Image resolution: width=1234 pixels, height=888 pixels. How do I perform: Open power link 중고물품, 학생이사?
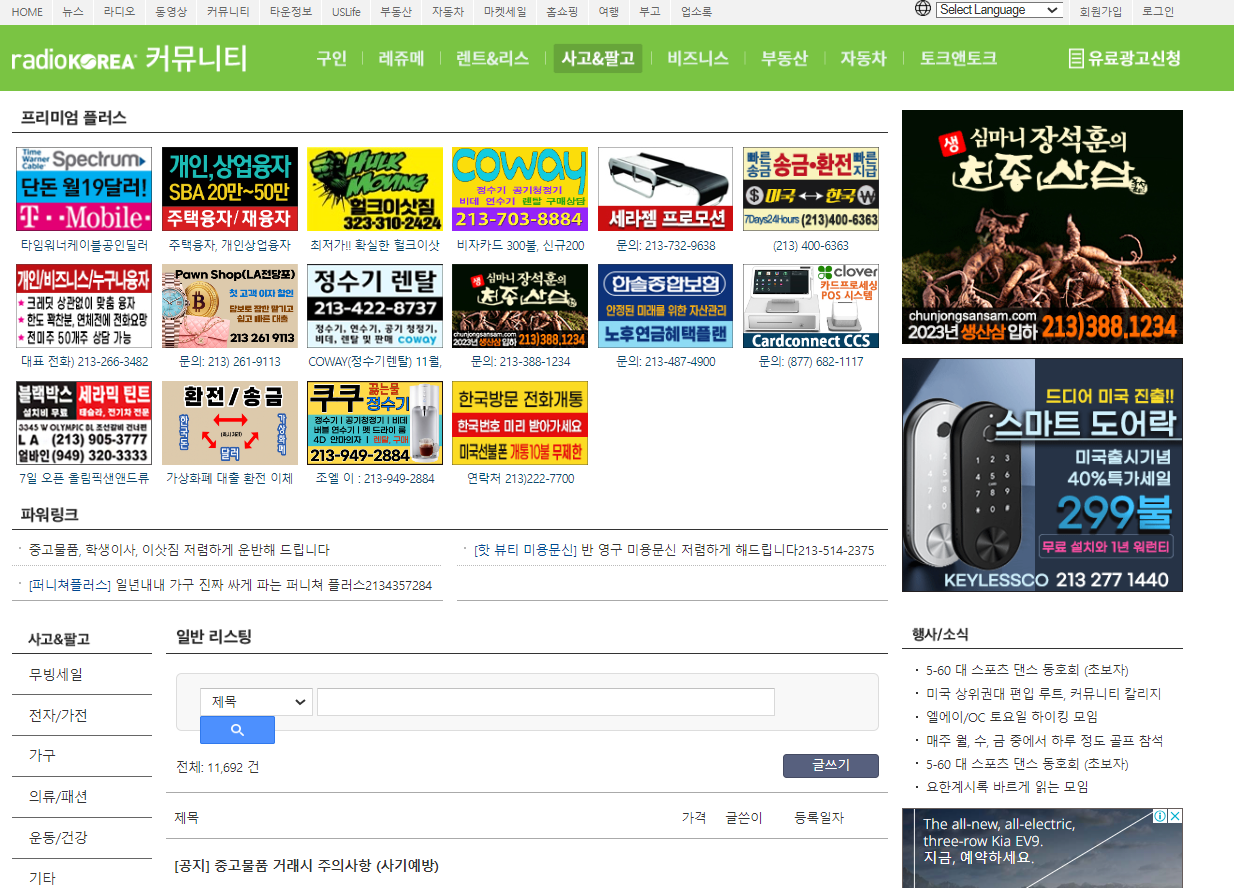tap(179, 550)
